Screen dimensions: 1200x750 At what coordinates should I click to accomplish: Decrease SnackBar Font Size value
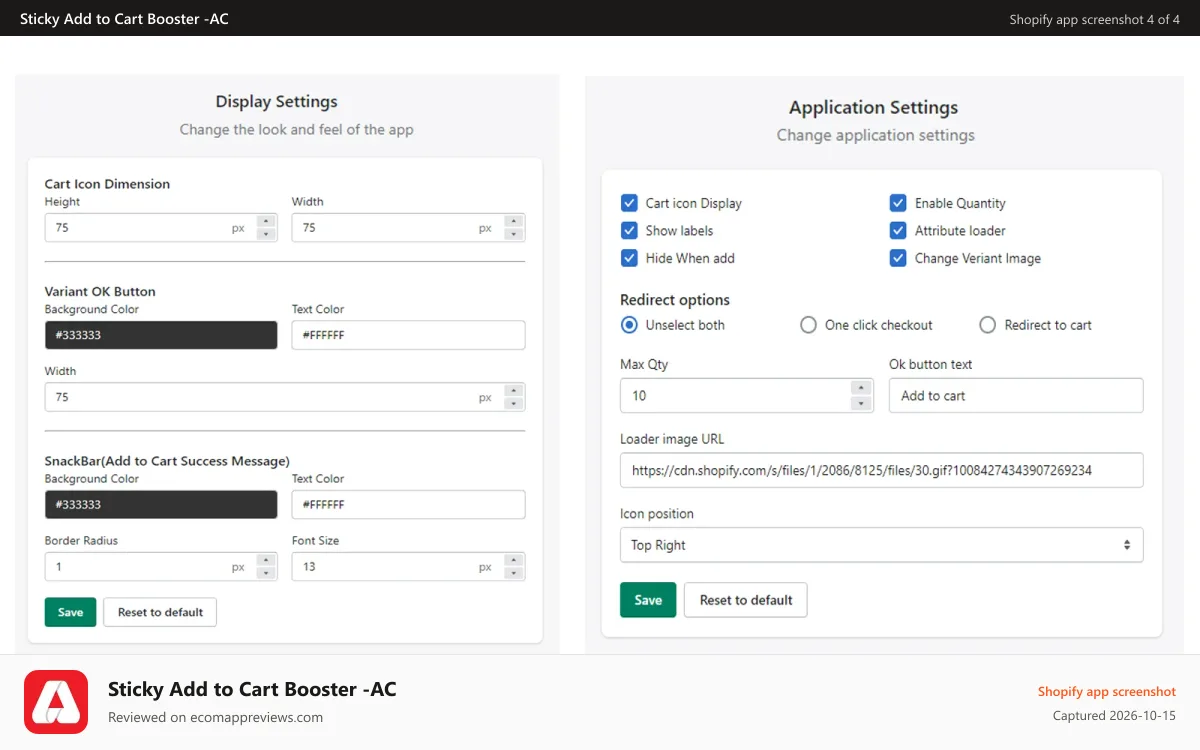[x=513, y=573]
